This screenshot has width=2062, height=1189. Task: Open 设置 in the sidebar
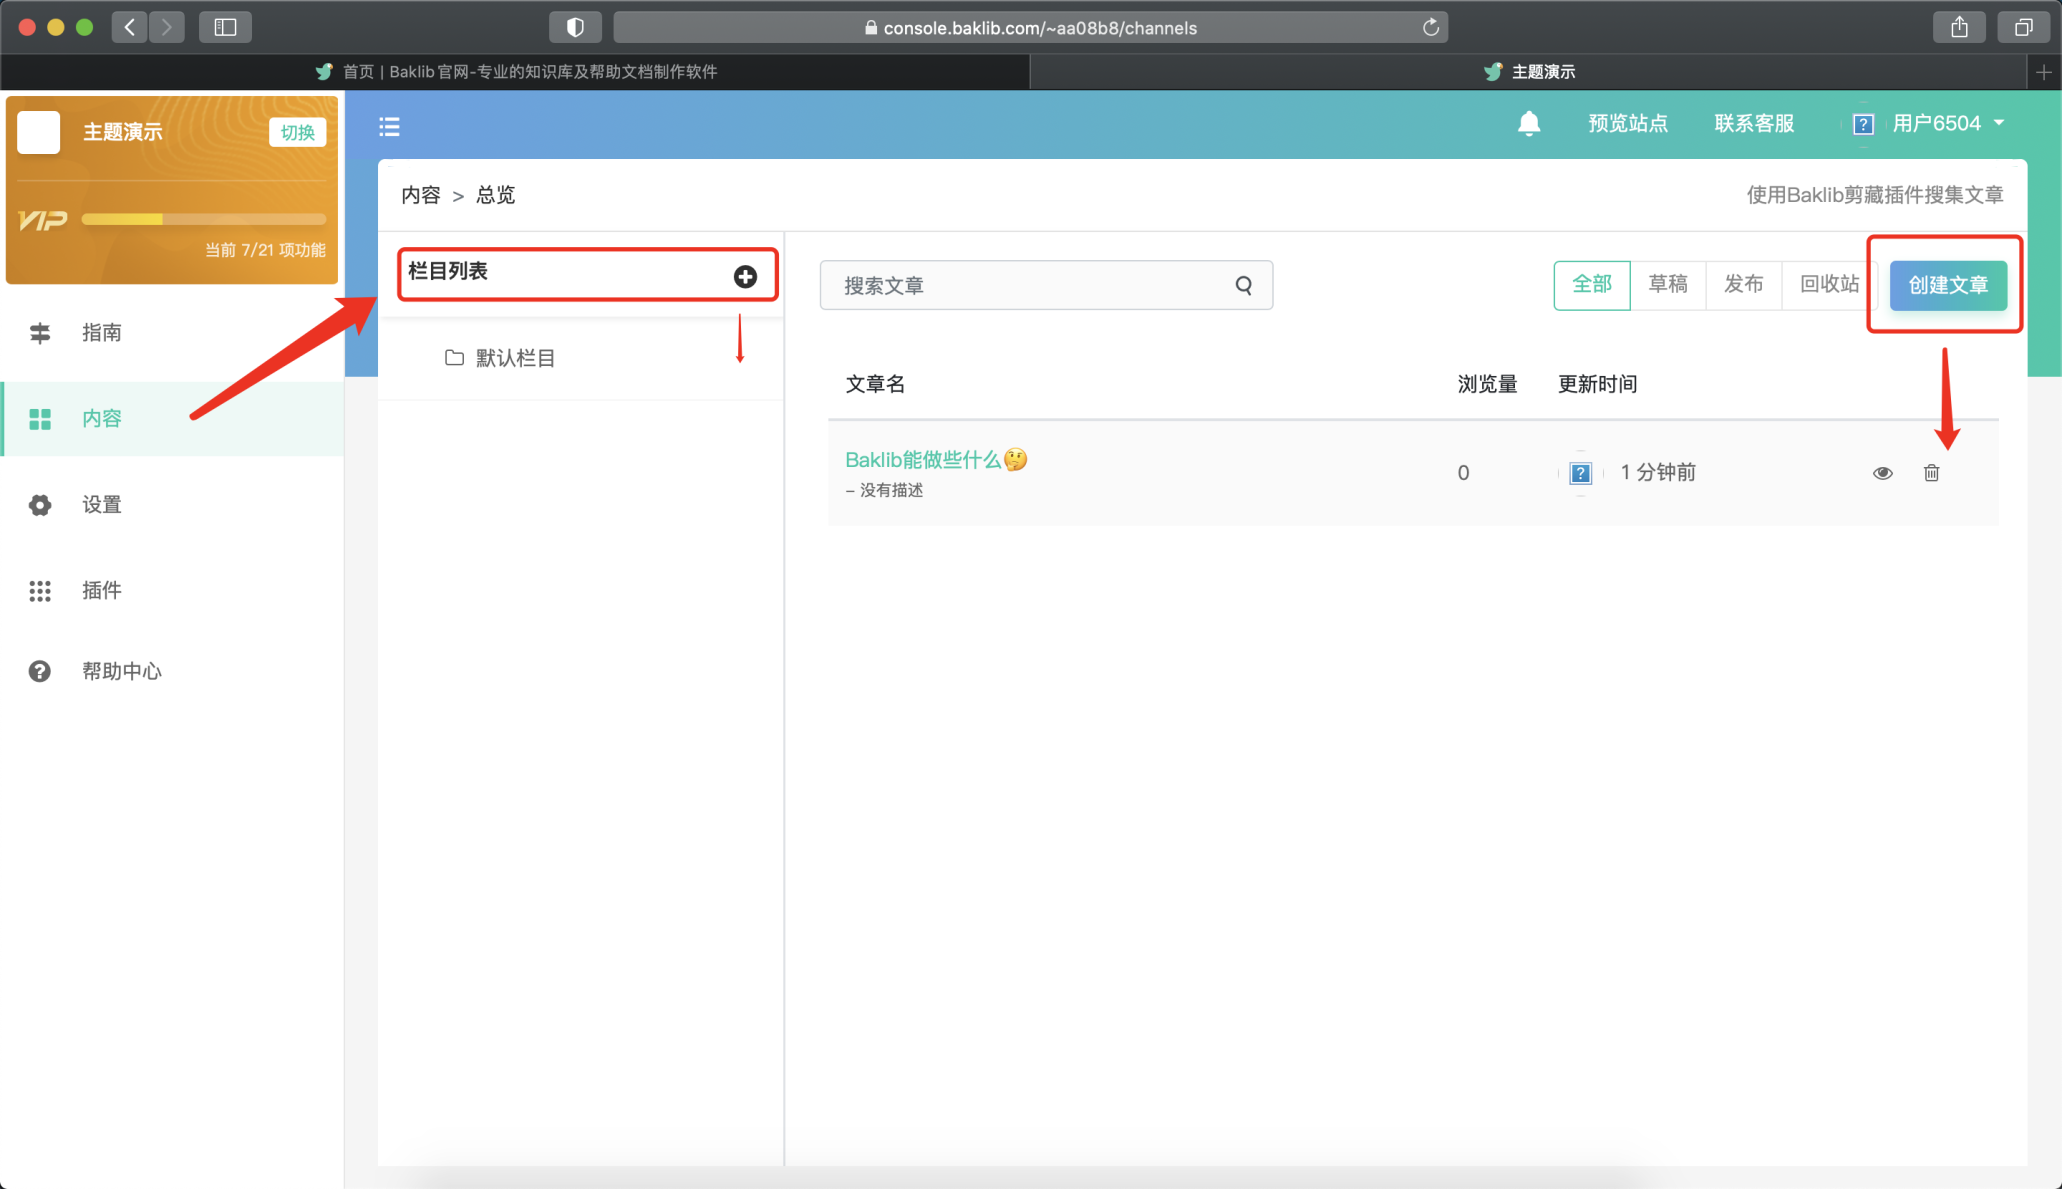101,505
